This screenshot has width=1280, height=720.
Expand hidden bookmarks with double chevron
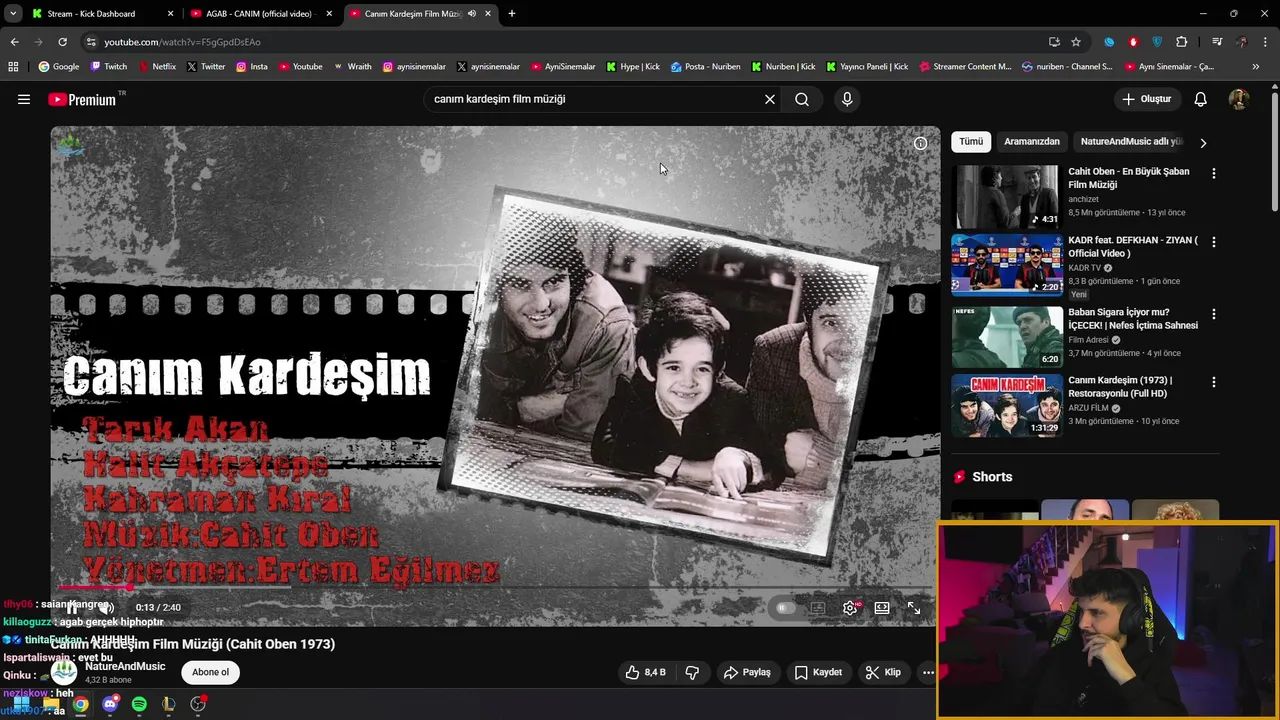point(1256,67)
